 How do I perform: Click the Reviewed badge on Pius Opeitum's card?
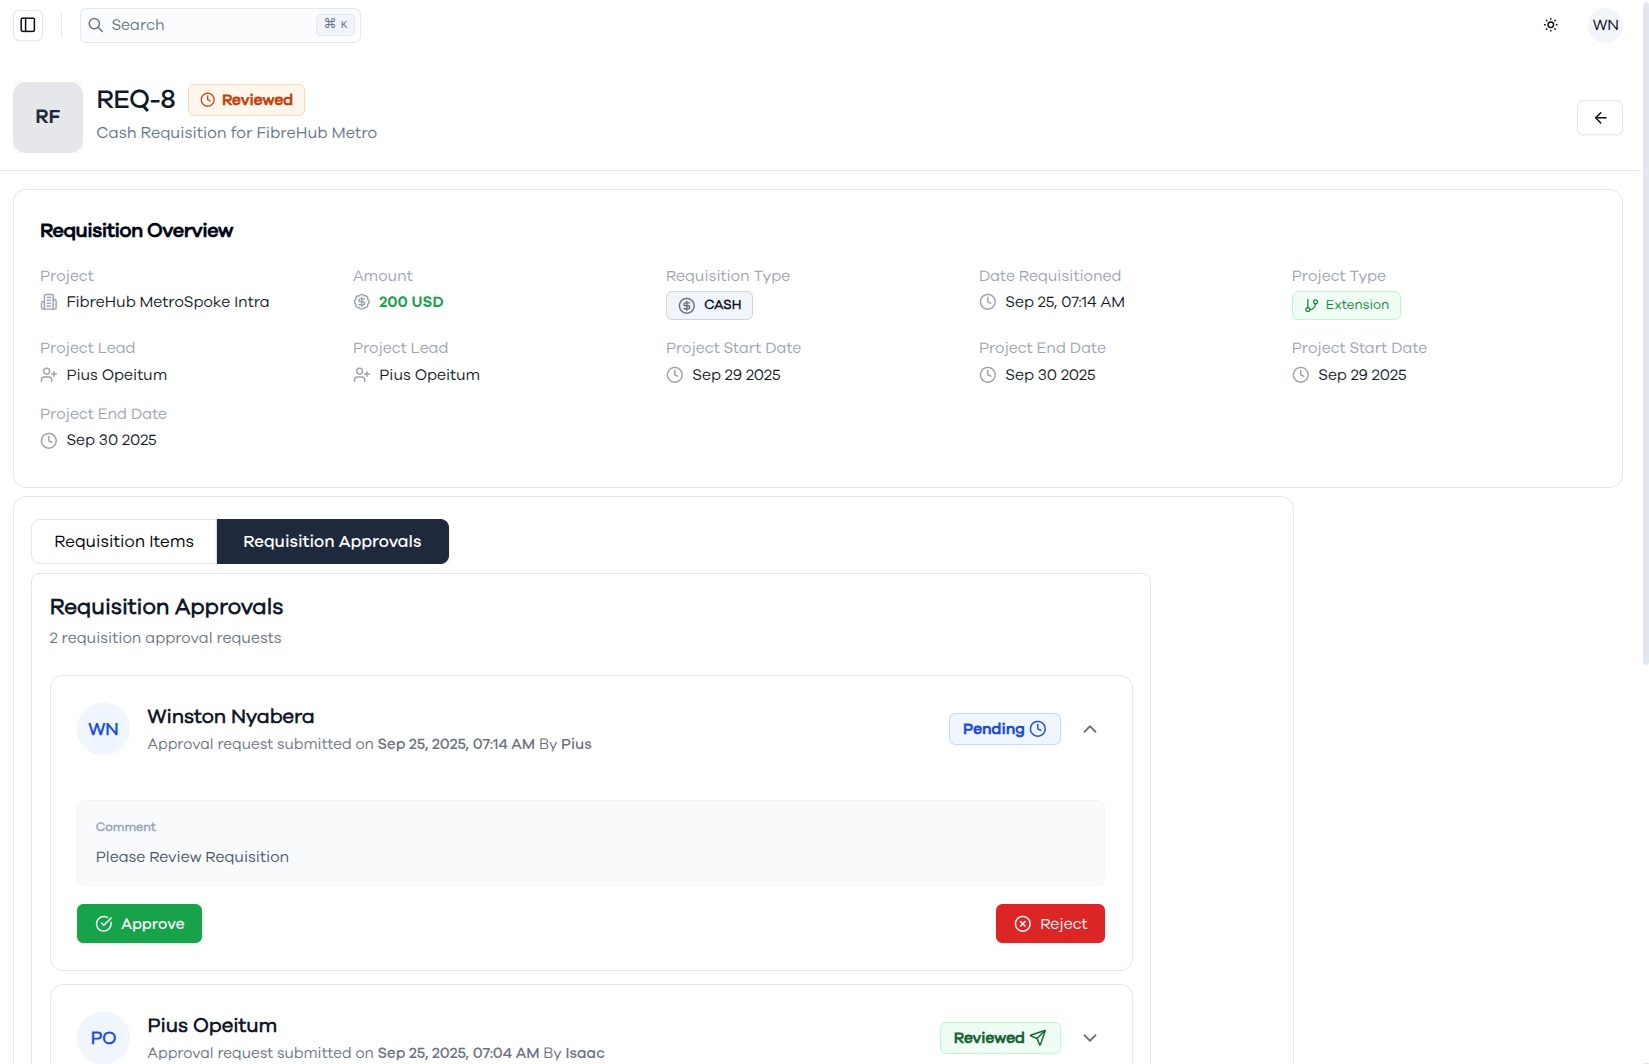pos(1000,1038)
